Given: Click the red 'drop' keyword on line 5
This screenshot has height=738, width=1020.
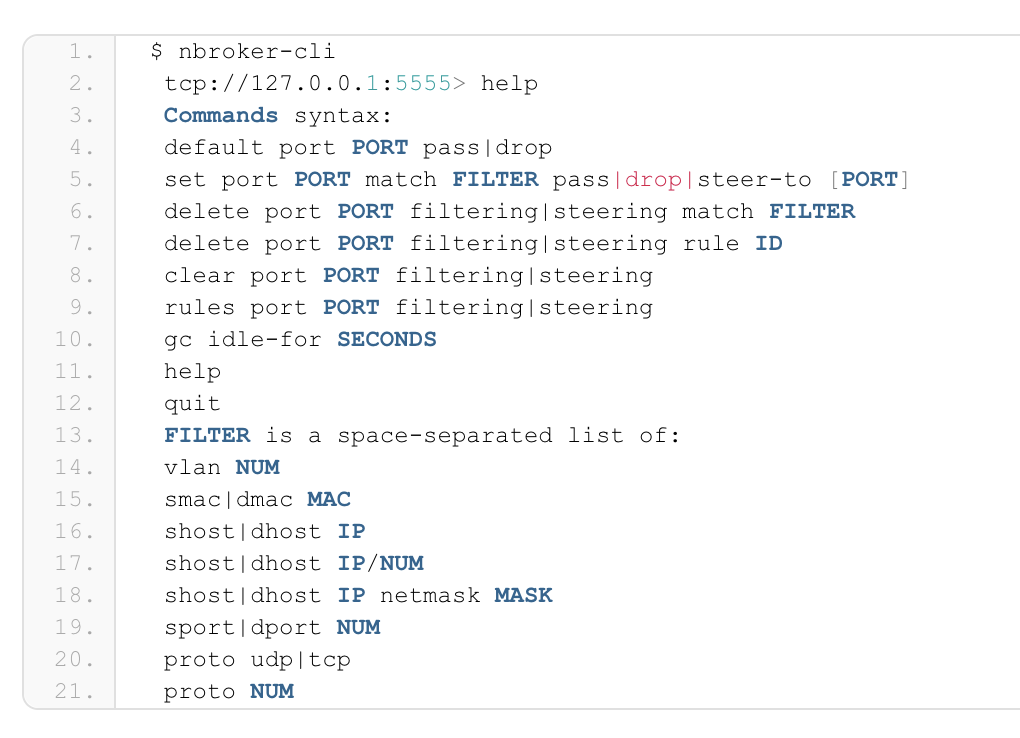Looking at the screenshot, I should coord(653,180).
